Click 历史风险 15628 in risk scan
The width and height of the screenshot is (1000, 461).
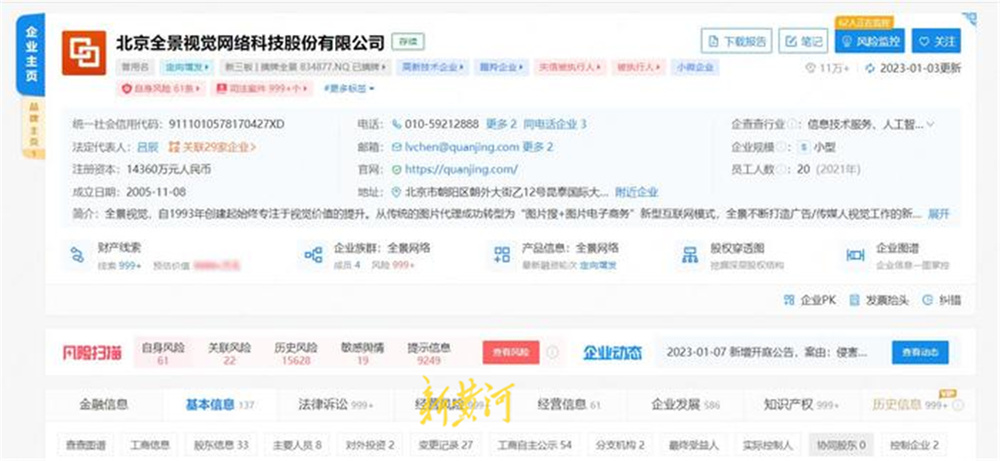point(296,353)
